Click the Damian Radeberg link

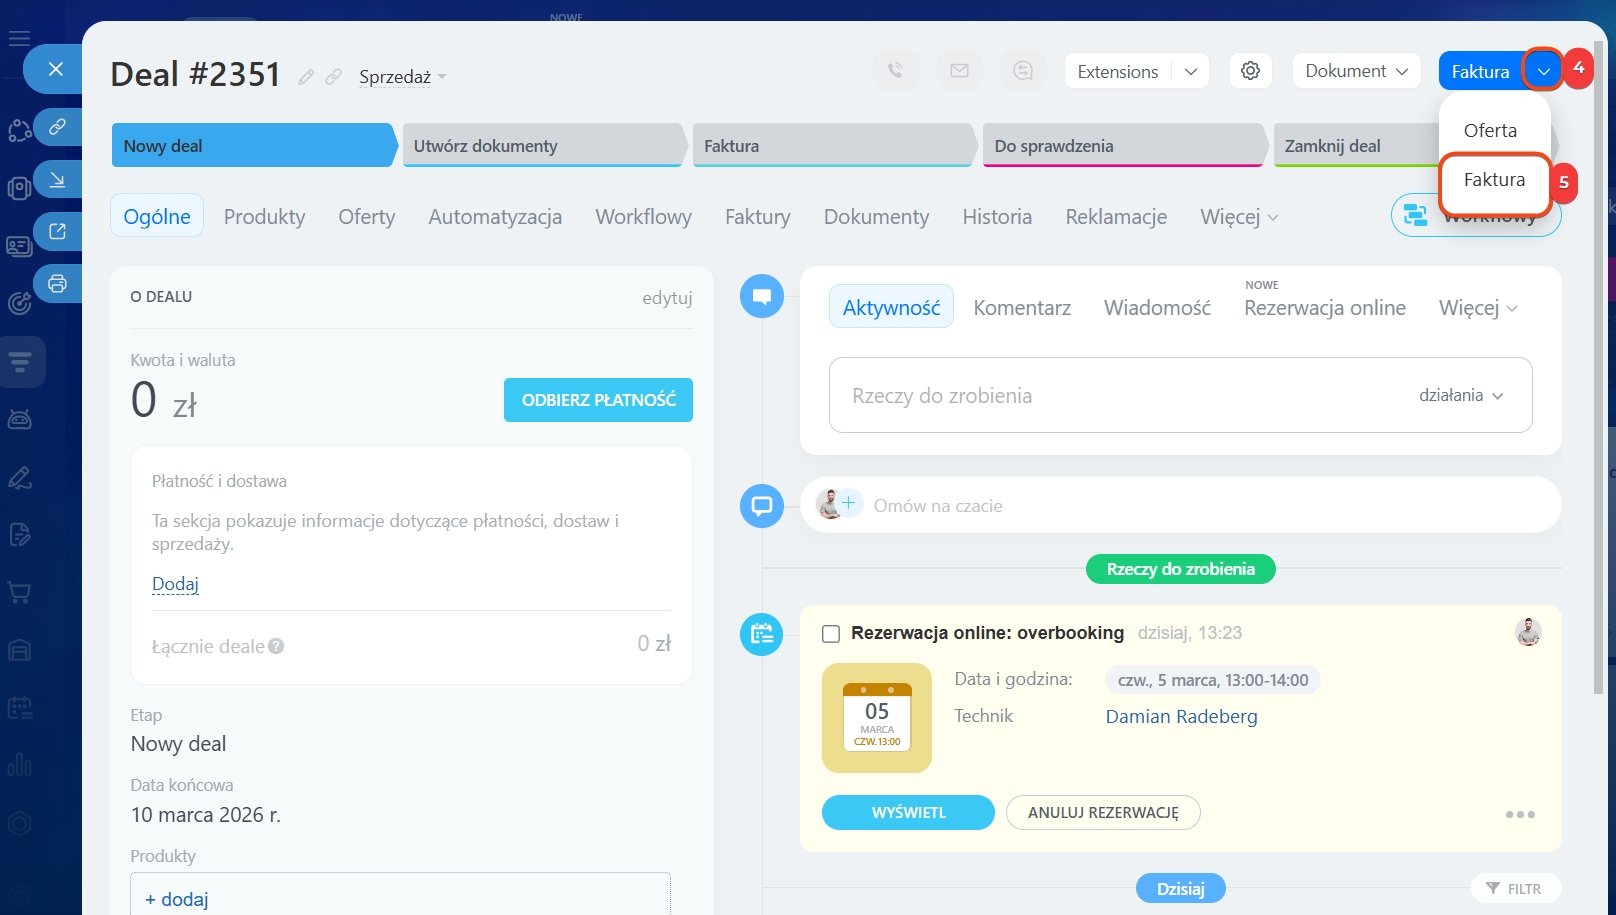(x=1181, y=717)
